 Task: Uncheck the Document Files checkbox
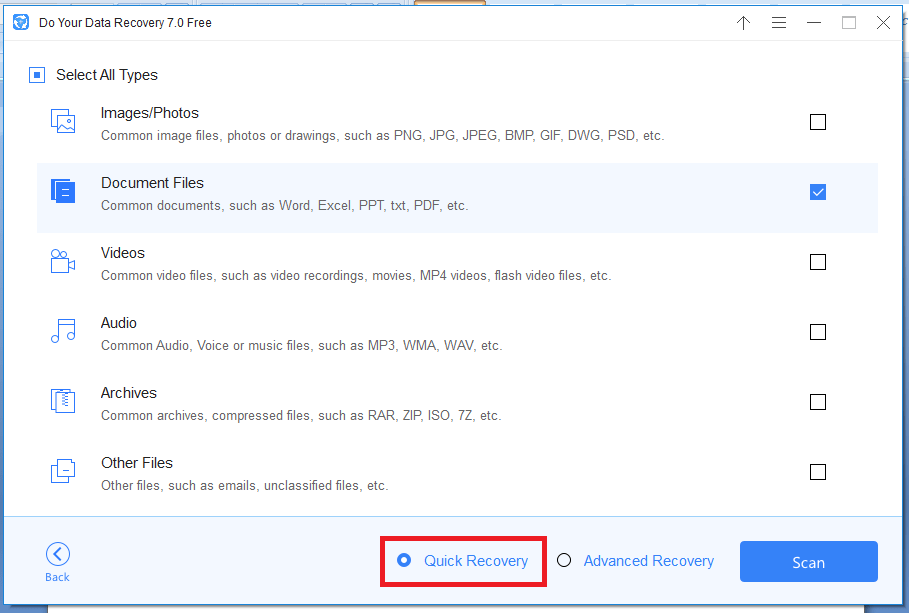817,192
